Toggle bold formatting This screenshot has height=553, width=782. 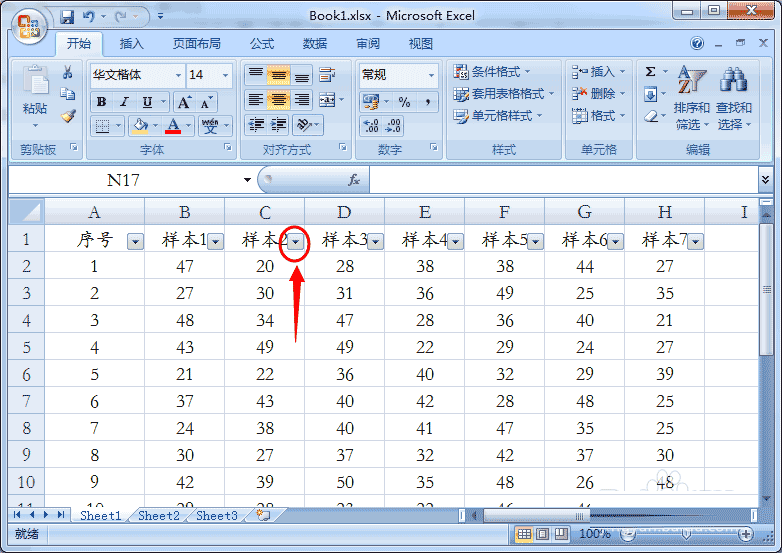tap(101, 102)
